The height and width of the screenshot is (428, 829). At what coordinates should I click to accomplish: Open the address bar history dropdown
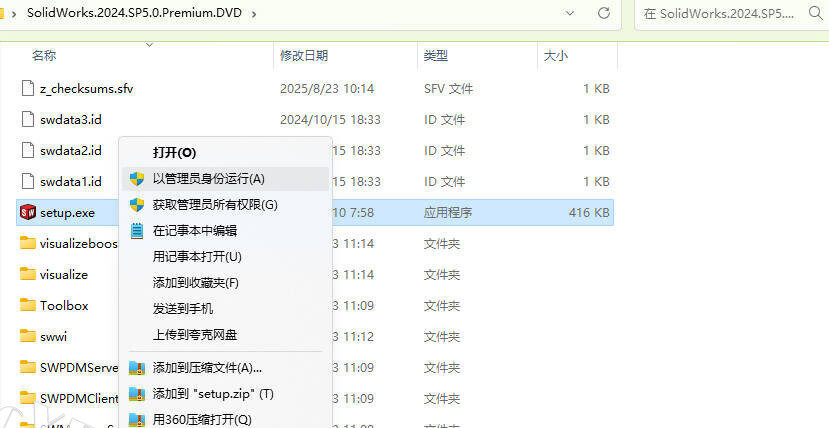coord(569,13)
